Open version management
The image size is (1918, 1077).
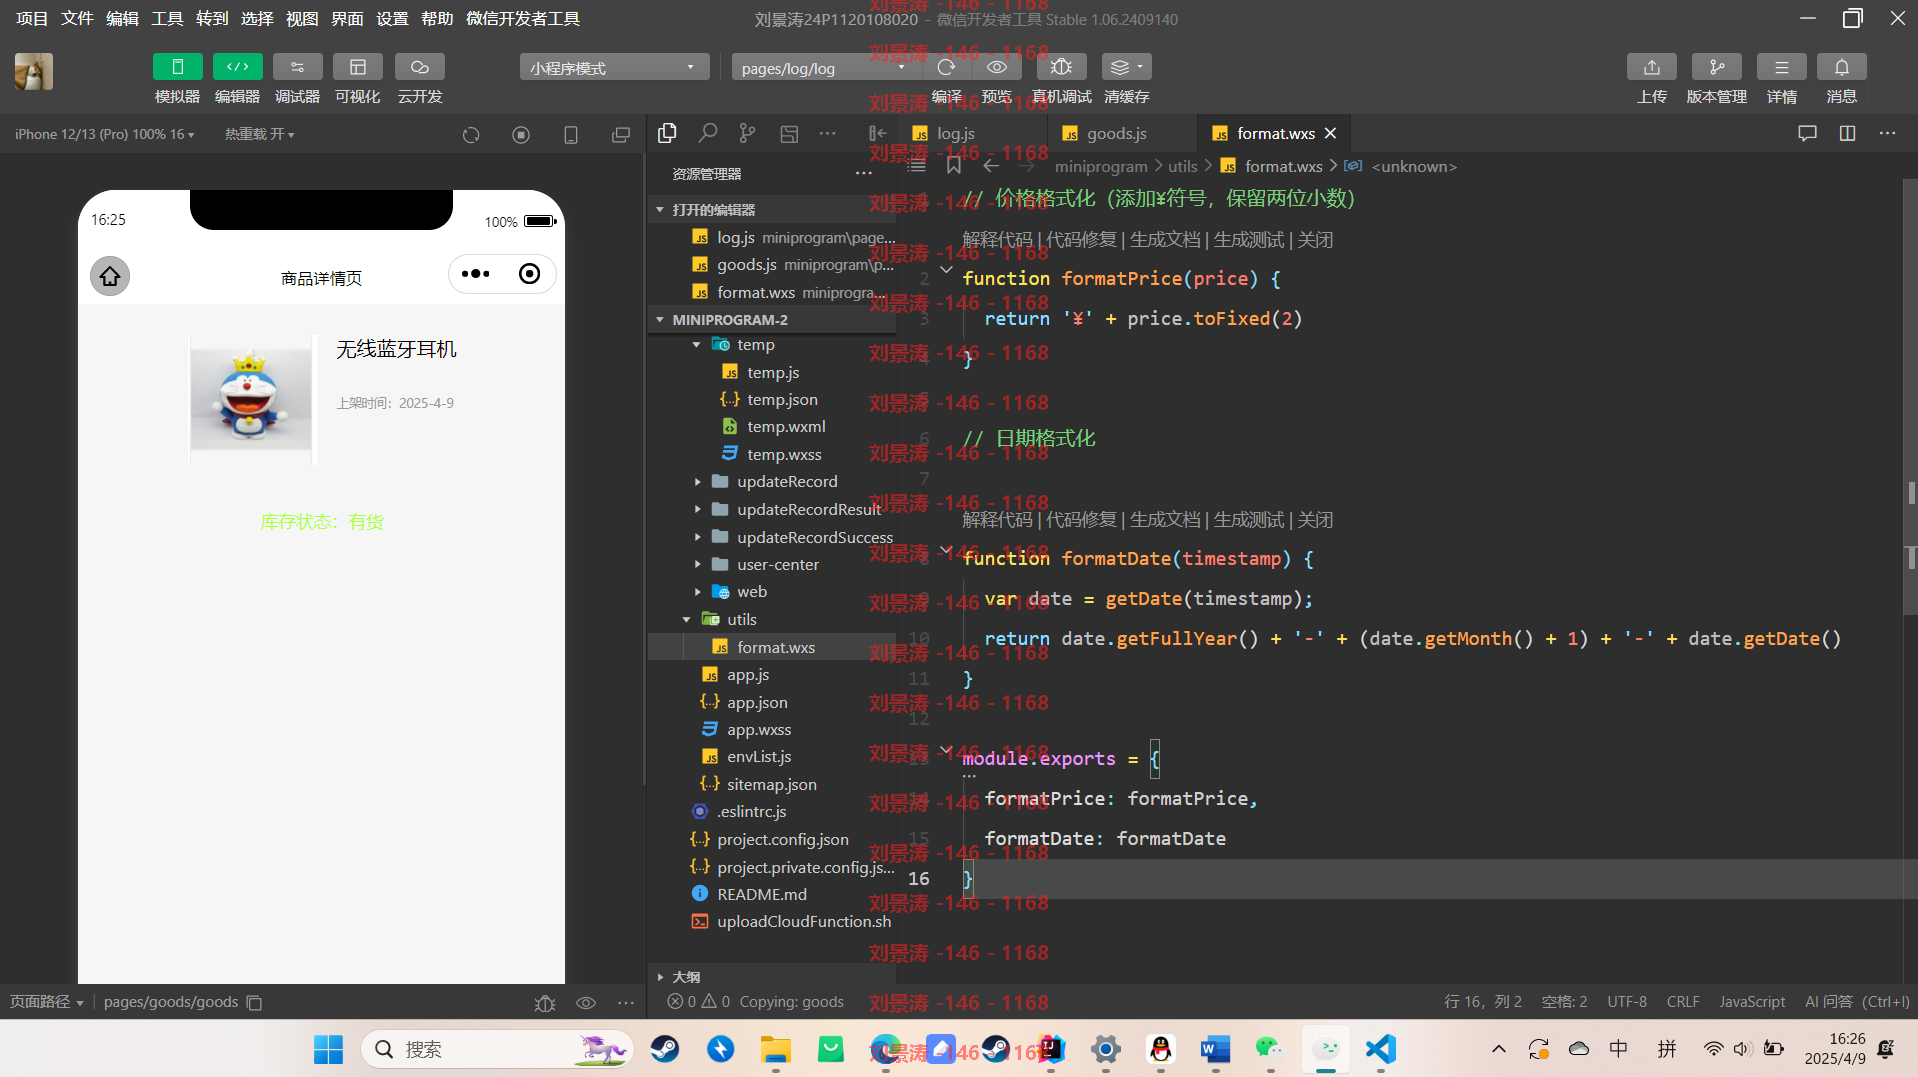1716,67
